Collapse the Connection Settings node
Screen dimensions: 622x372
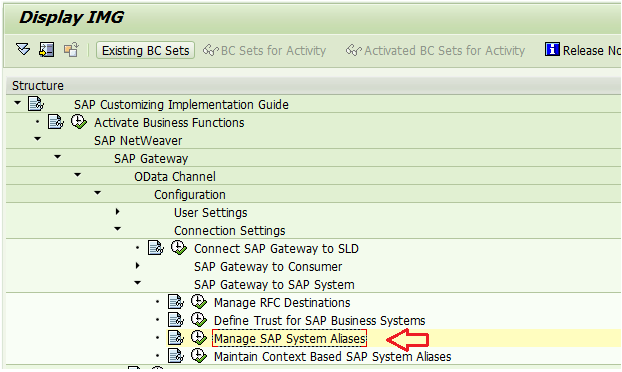click(118, 229)
